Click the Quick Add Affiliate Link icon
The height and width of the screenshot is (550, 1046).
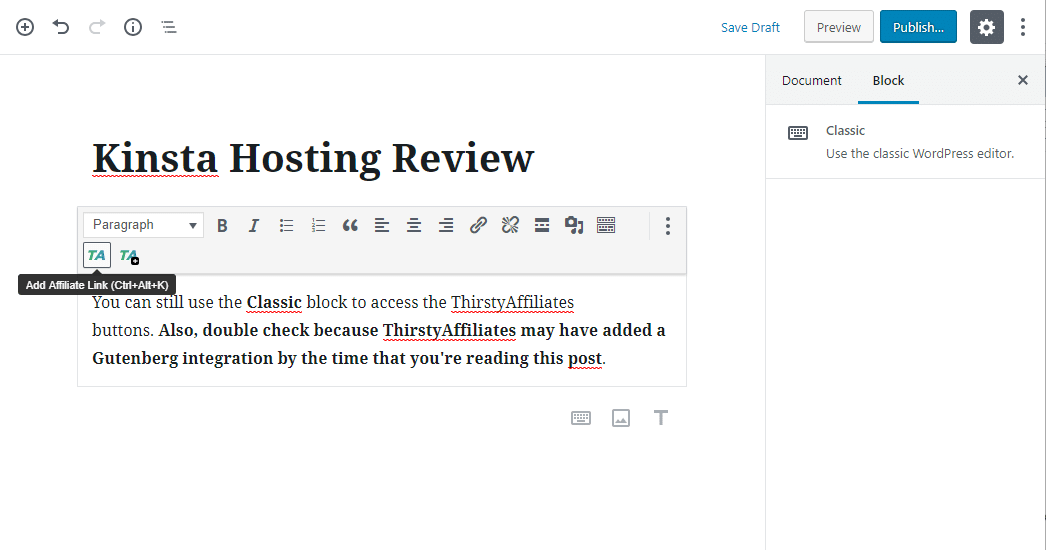pyautogui.click(x=129, y=256)
